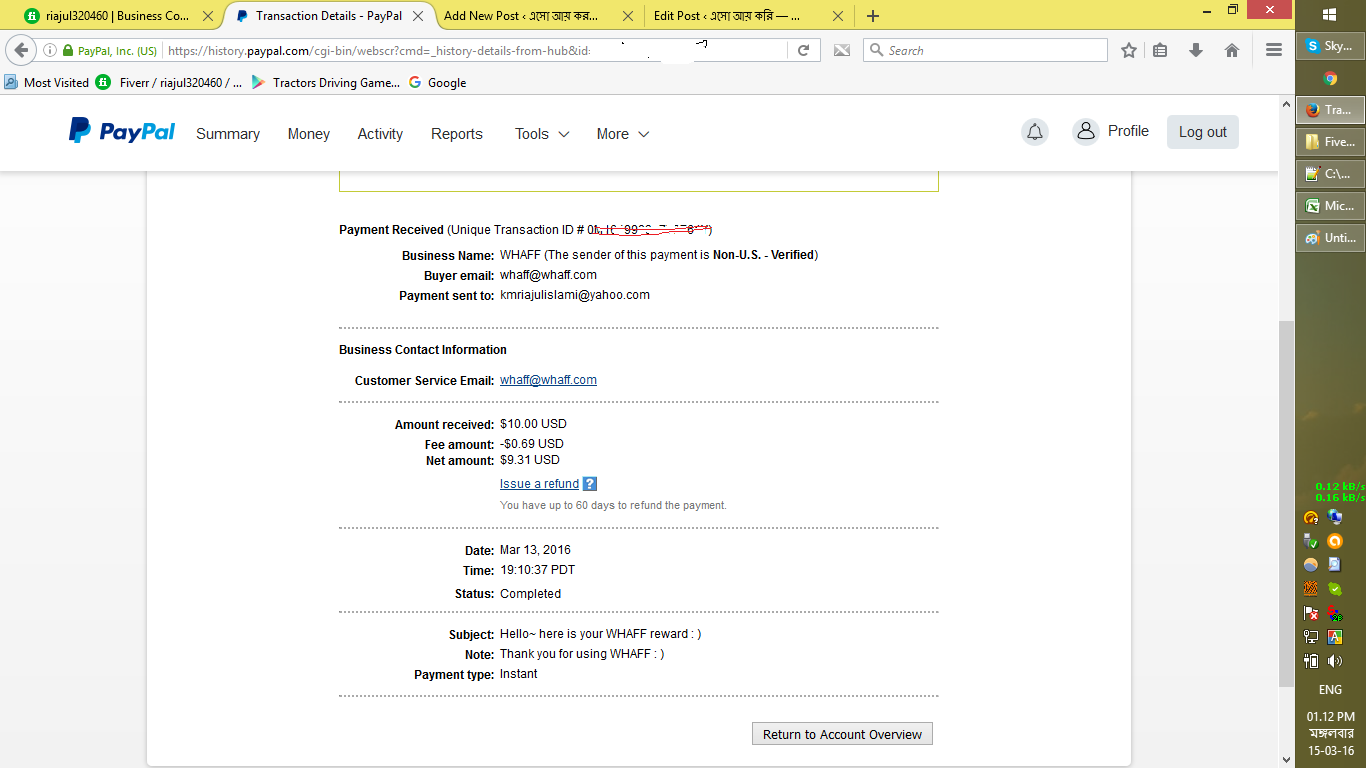Go to Firefox home page icon

1232,50
